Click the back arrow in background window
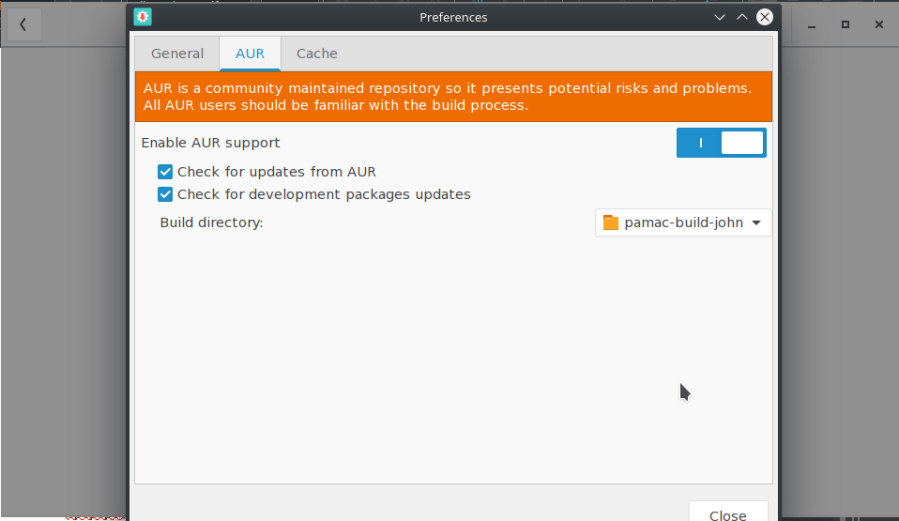 pos(23,24)
